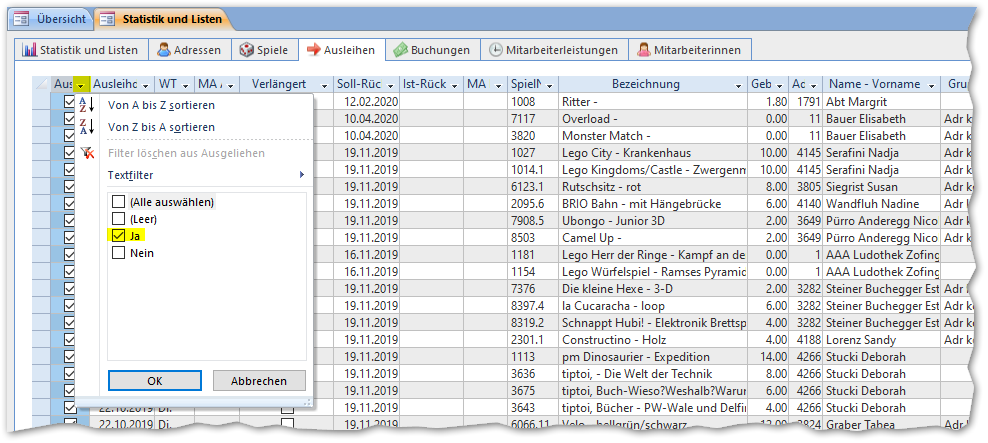Toggle Ausgeliehen checkbox in the Camel Up row
988x443 pixels.
(x=70, y=238)
